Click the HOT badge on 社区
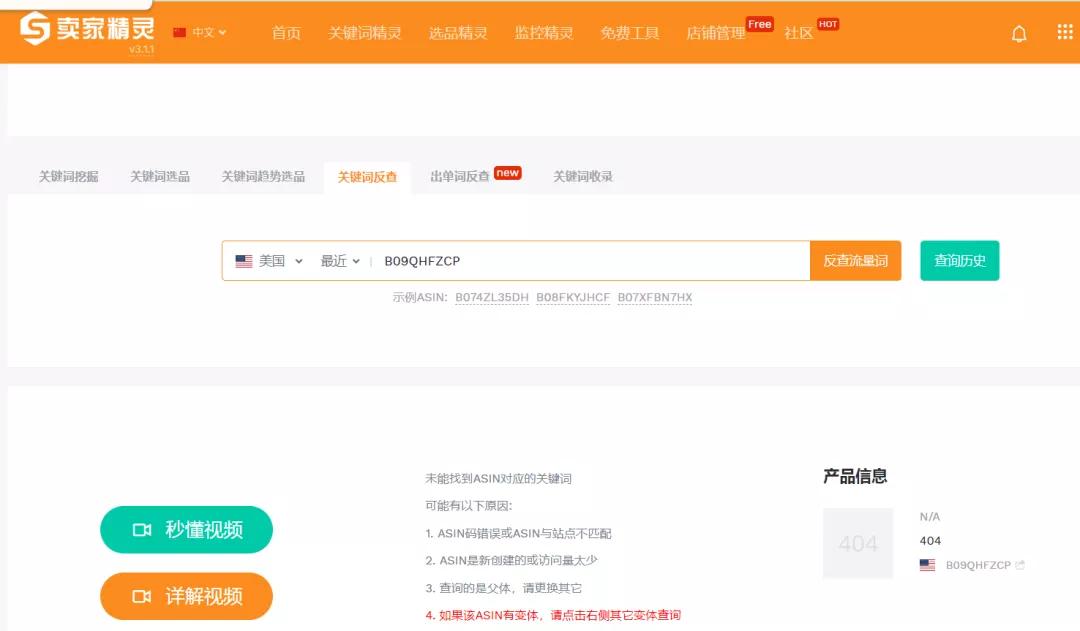1080x631 pixels. coord(829,22)
